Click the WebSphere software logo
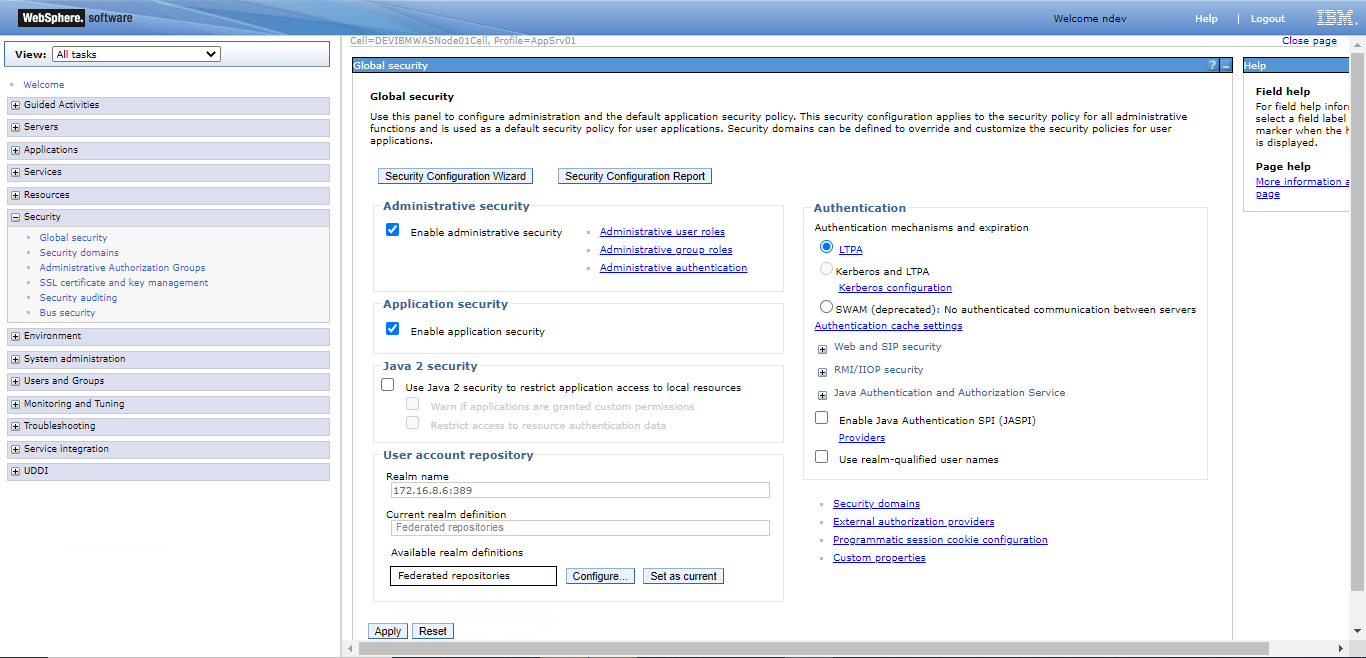 pos(75,18)
